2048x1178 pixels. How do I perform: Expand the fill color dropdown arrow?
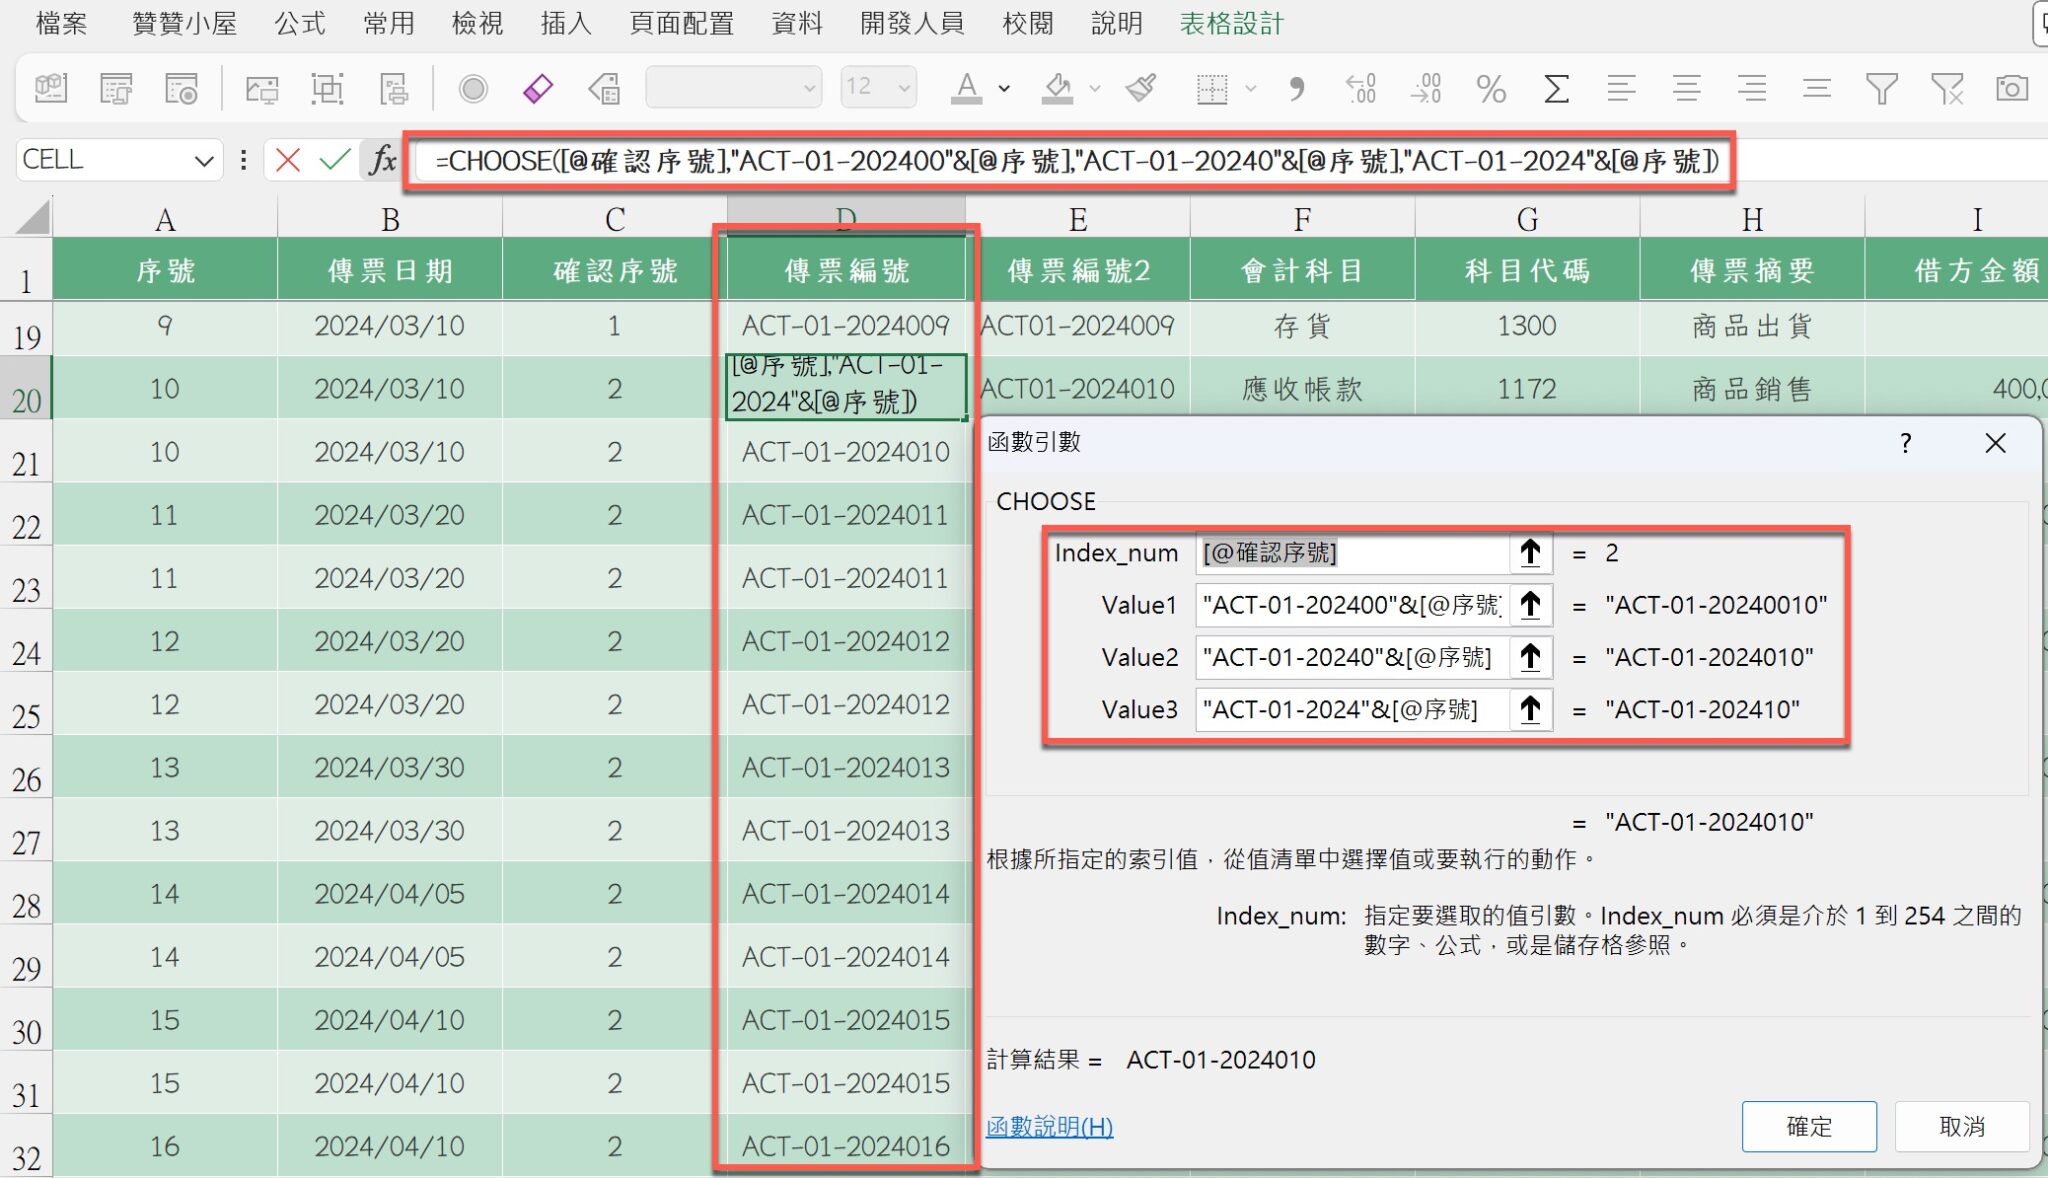pyautogui.click(x=1095, y=89)
